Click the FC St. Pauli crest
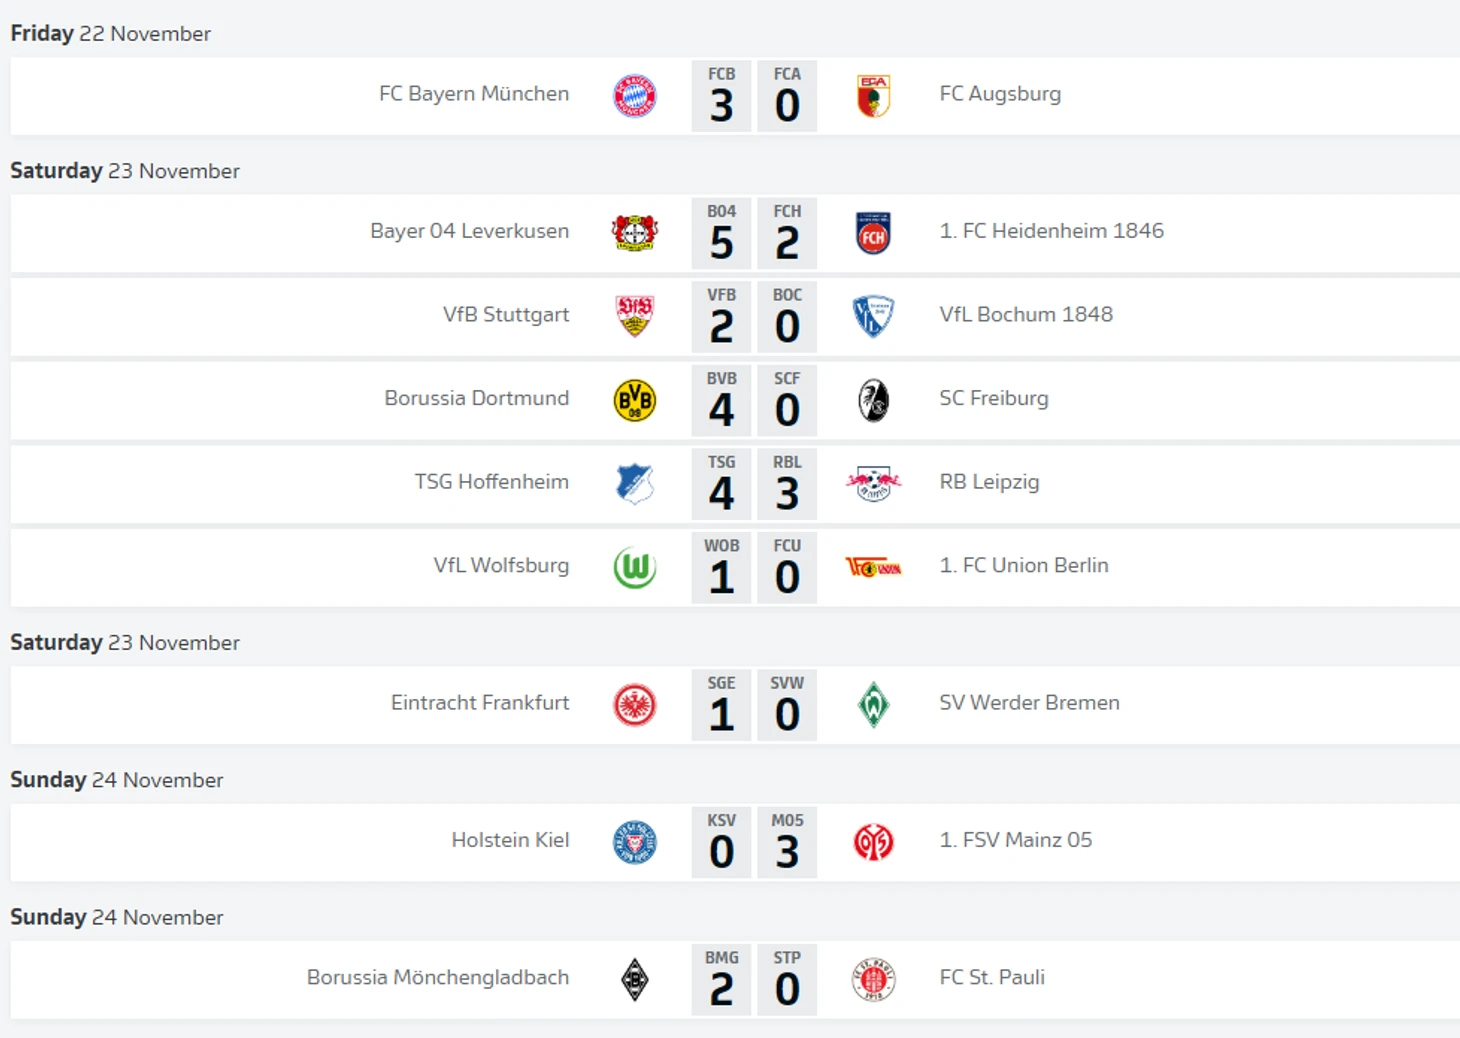 coord(873,979)
